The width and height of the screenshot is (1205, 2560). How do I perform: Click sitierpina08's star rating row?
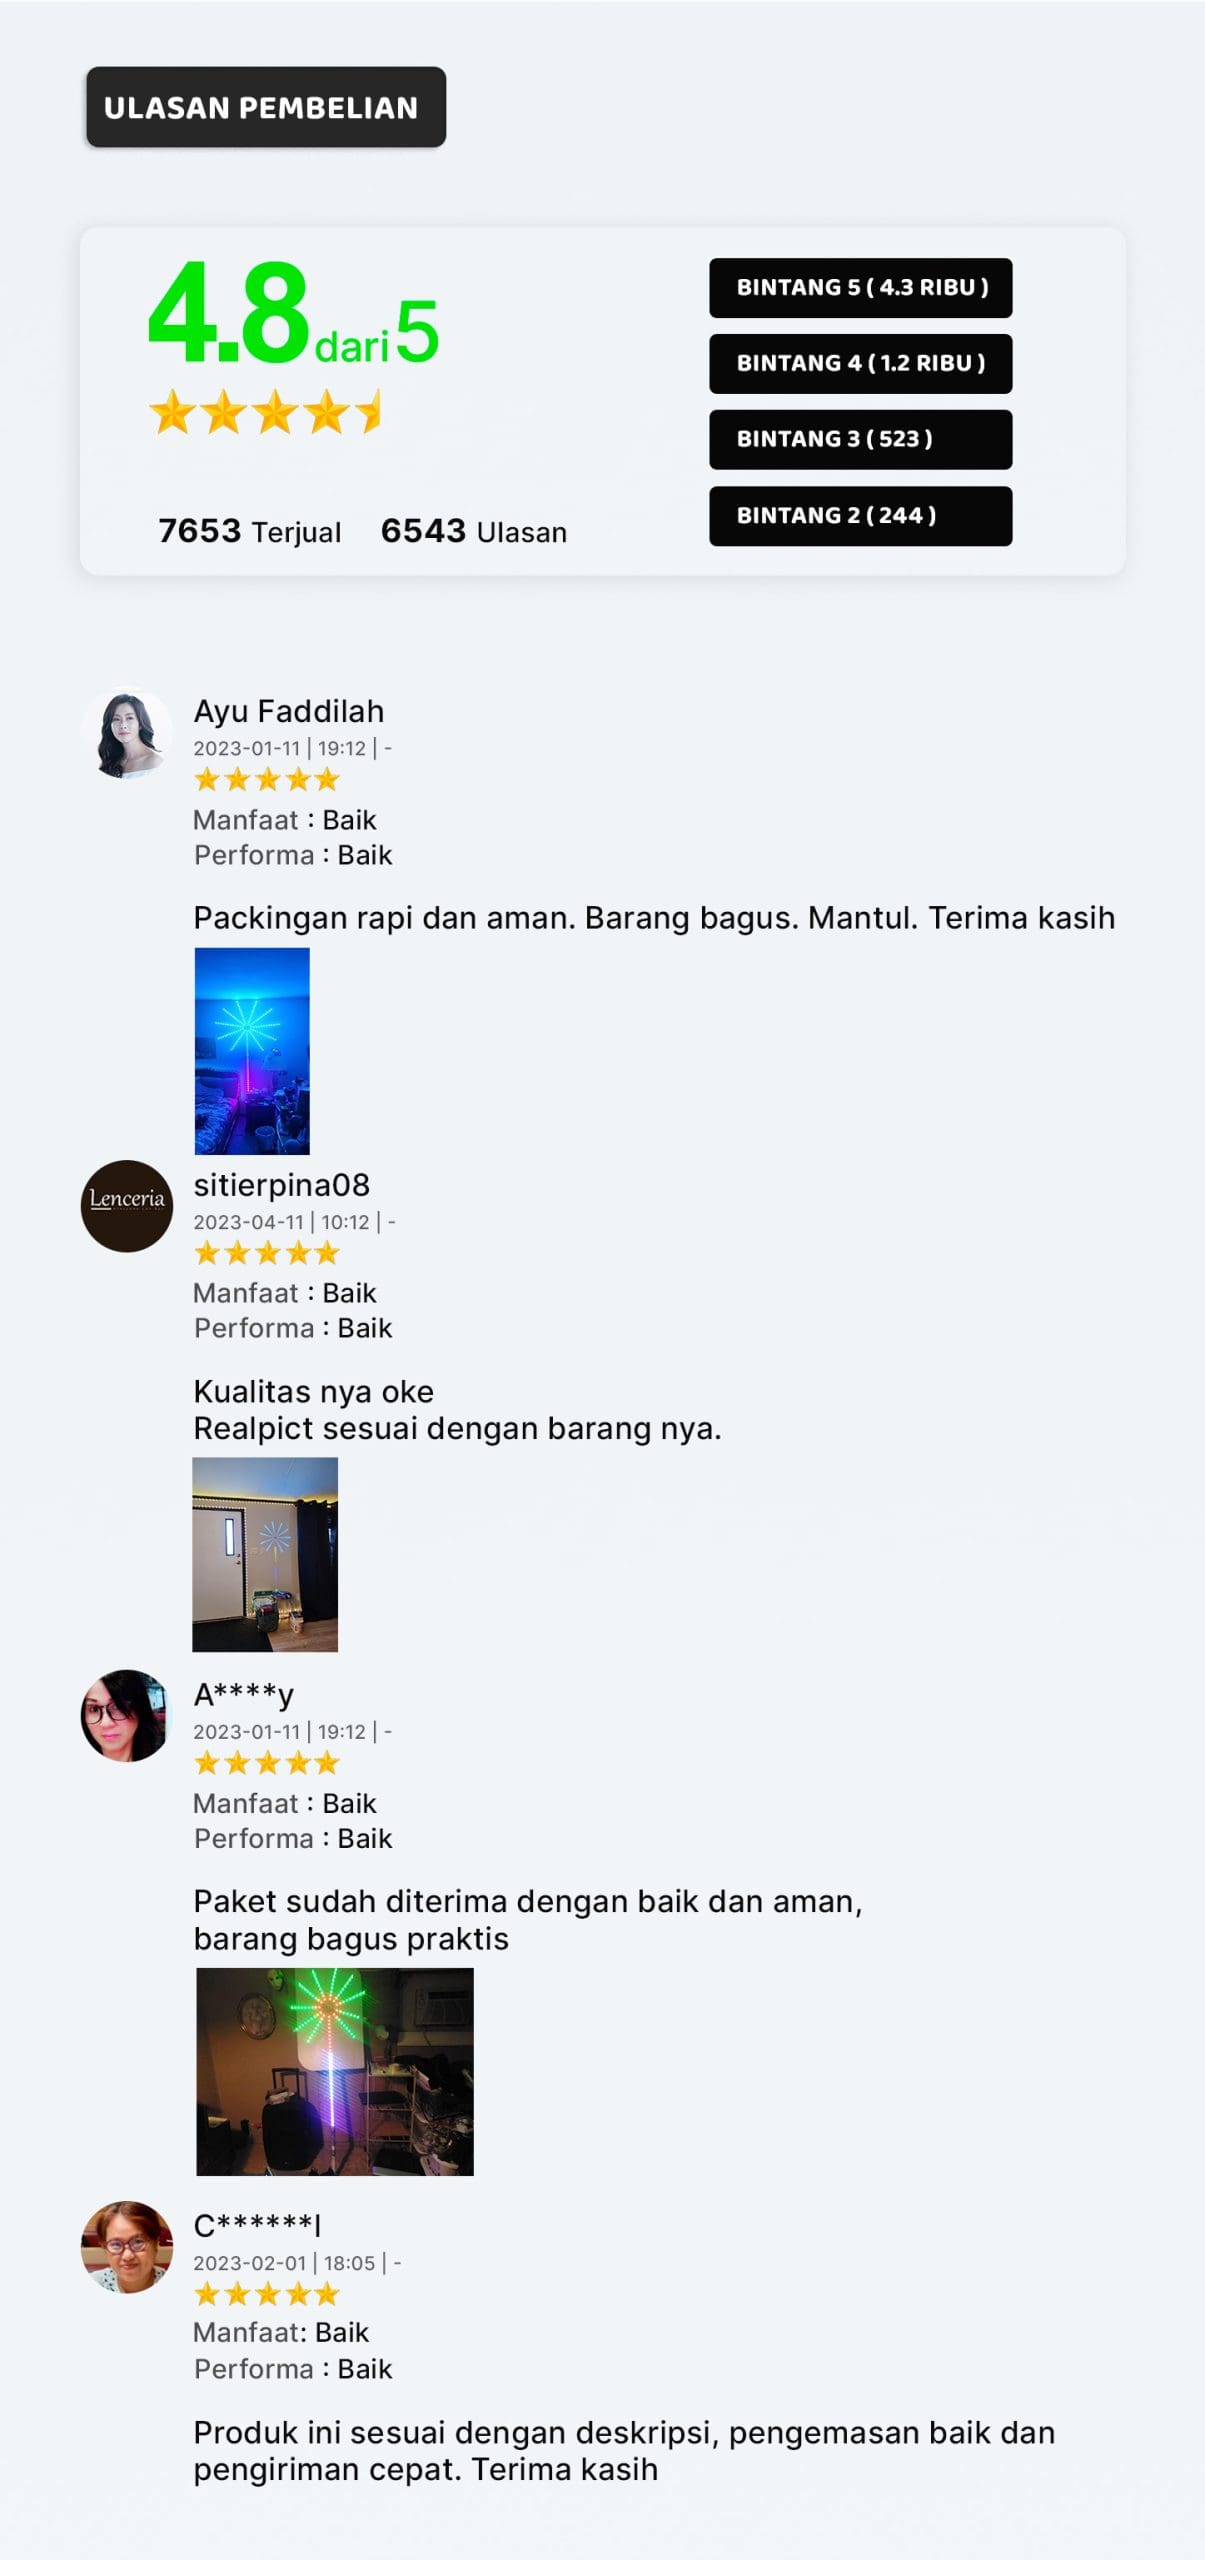coord(267,1253)
